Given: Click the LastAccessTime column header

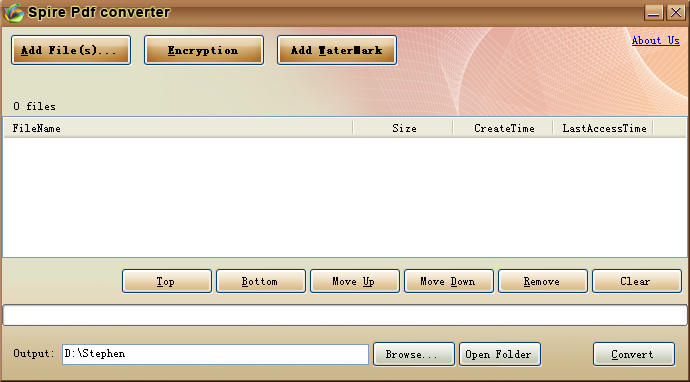Looking at the screenshot, I should point(604,128).
